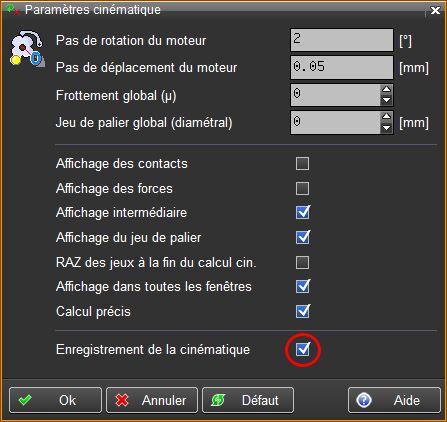Uncheck Enregistrement de la cinématique

[x=303, y=349]
